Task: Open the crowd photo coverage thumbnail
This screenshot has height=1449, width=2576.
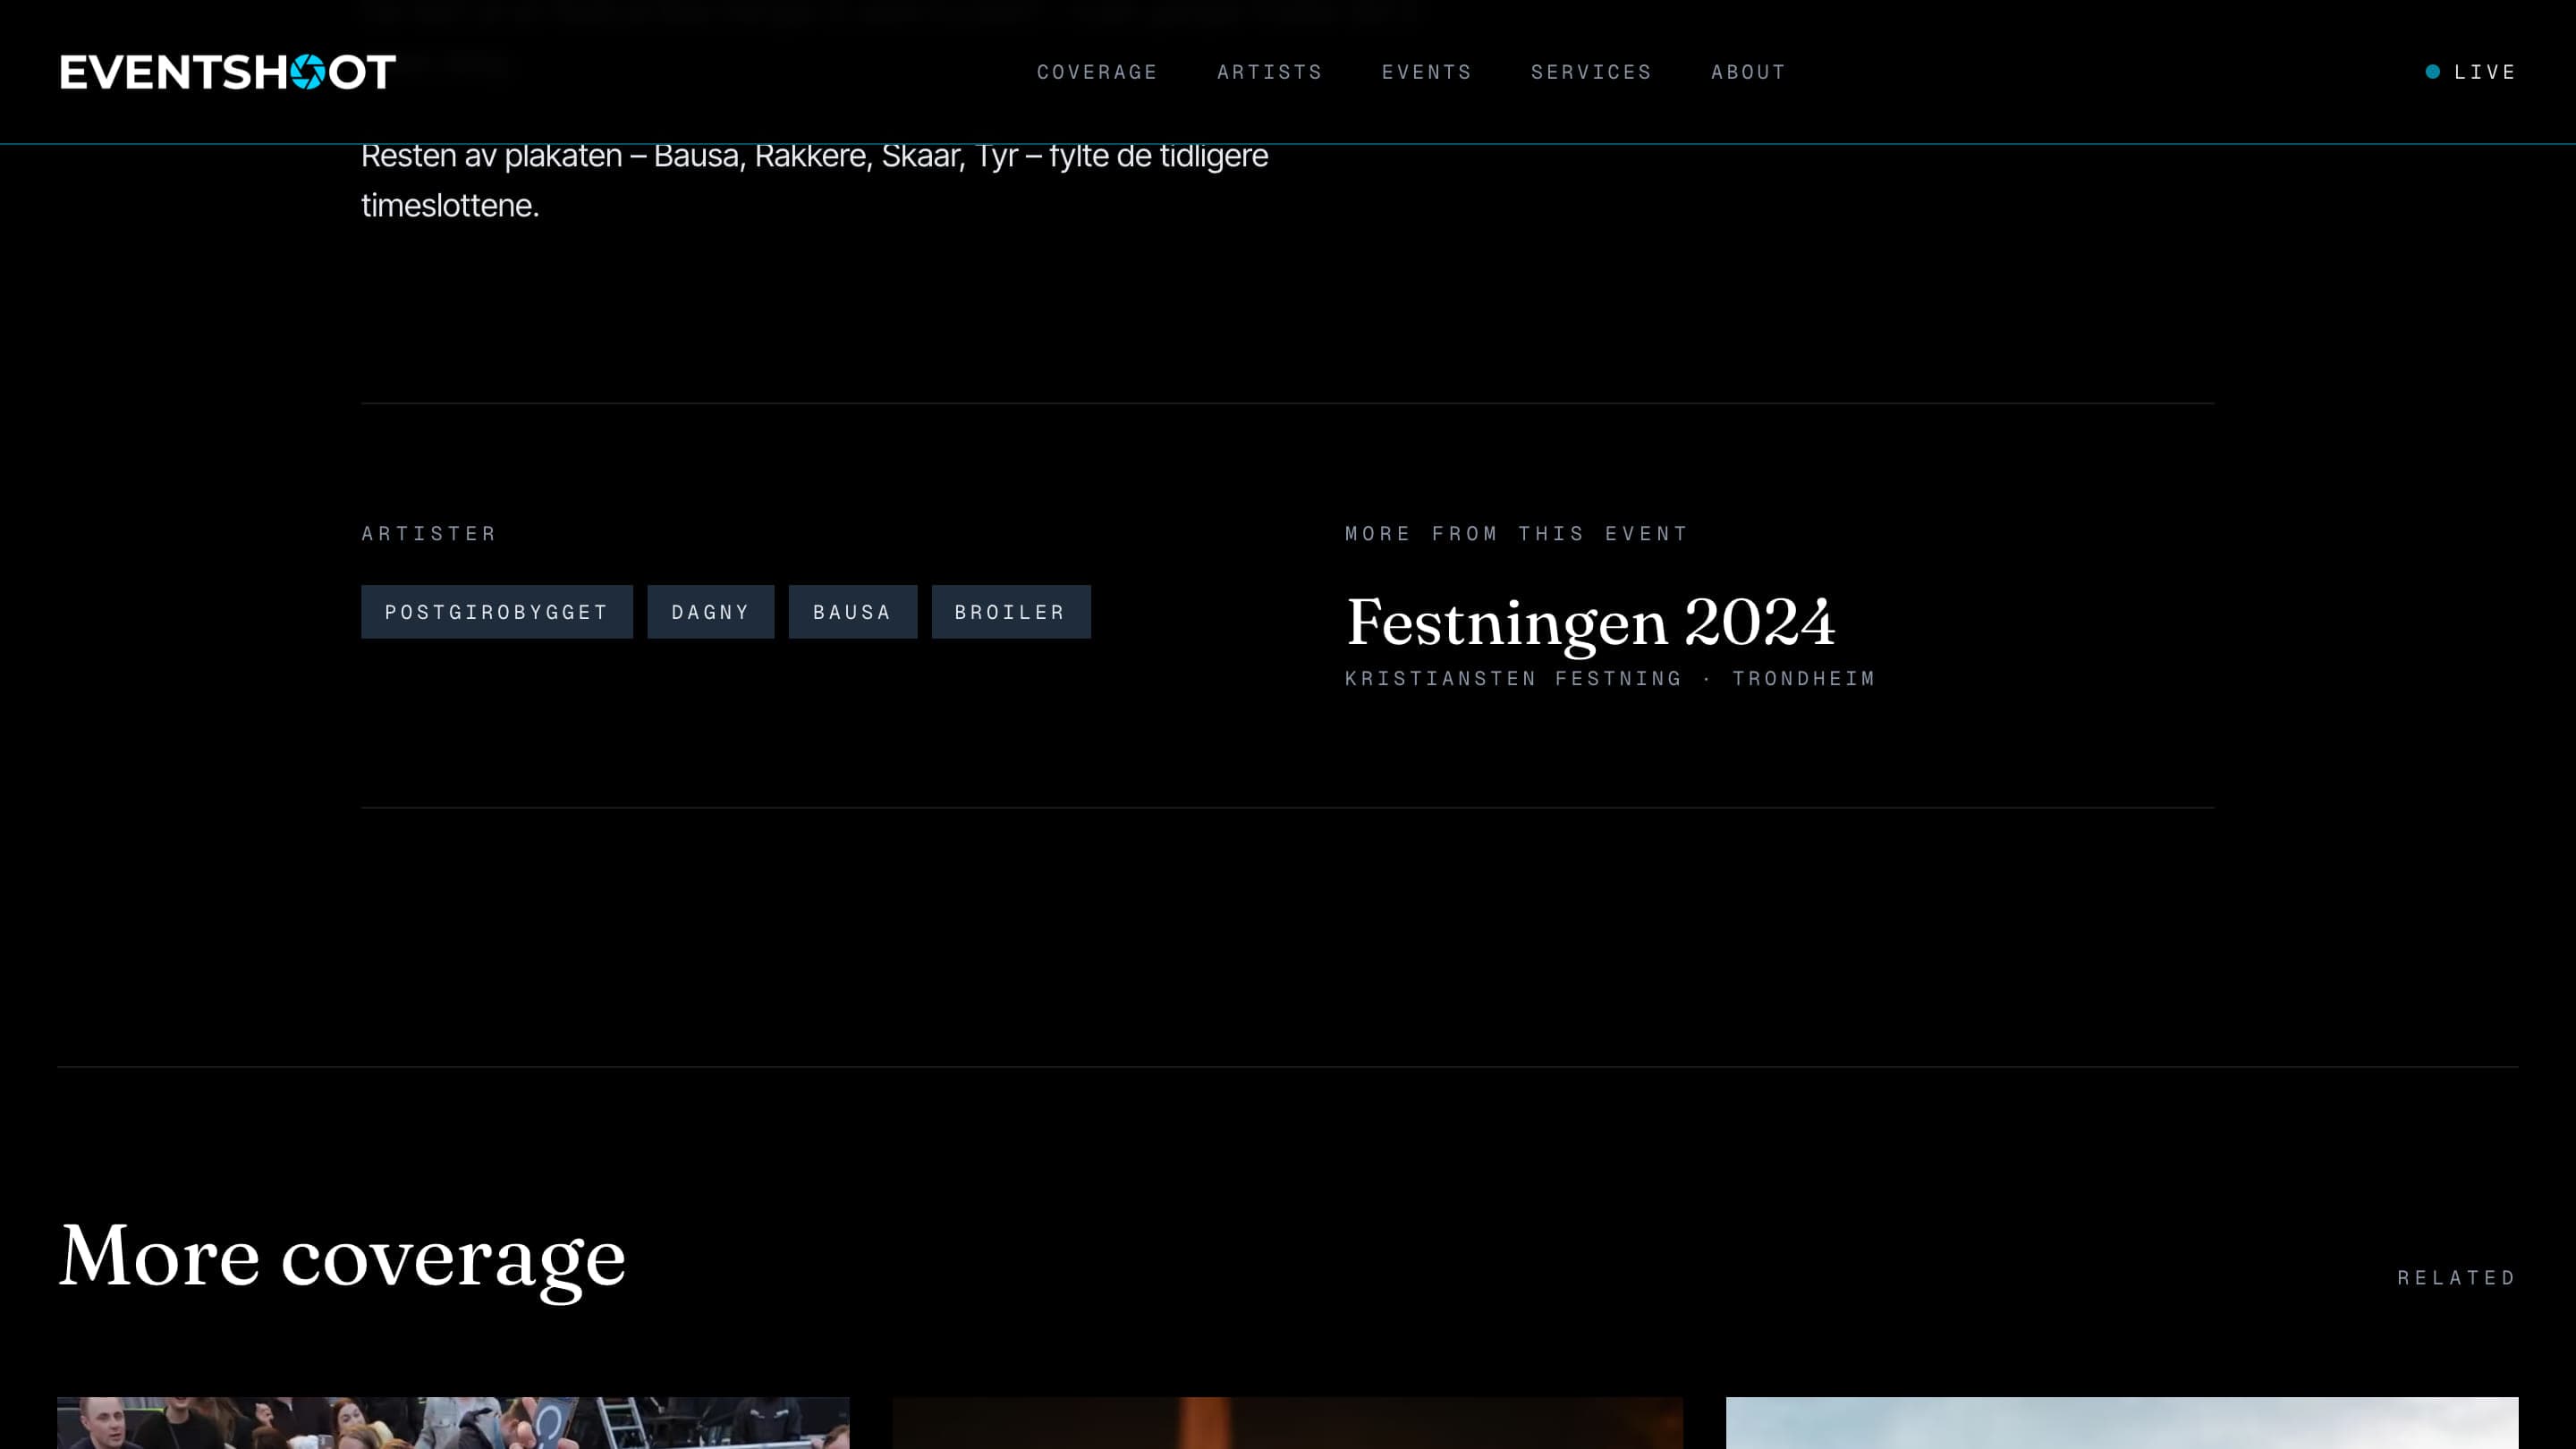Action: coord(453,1423)
